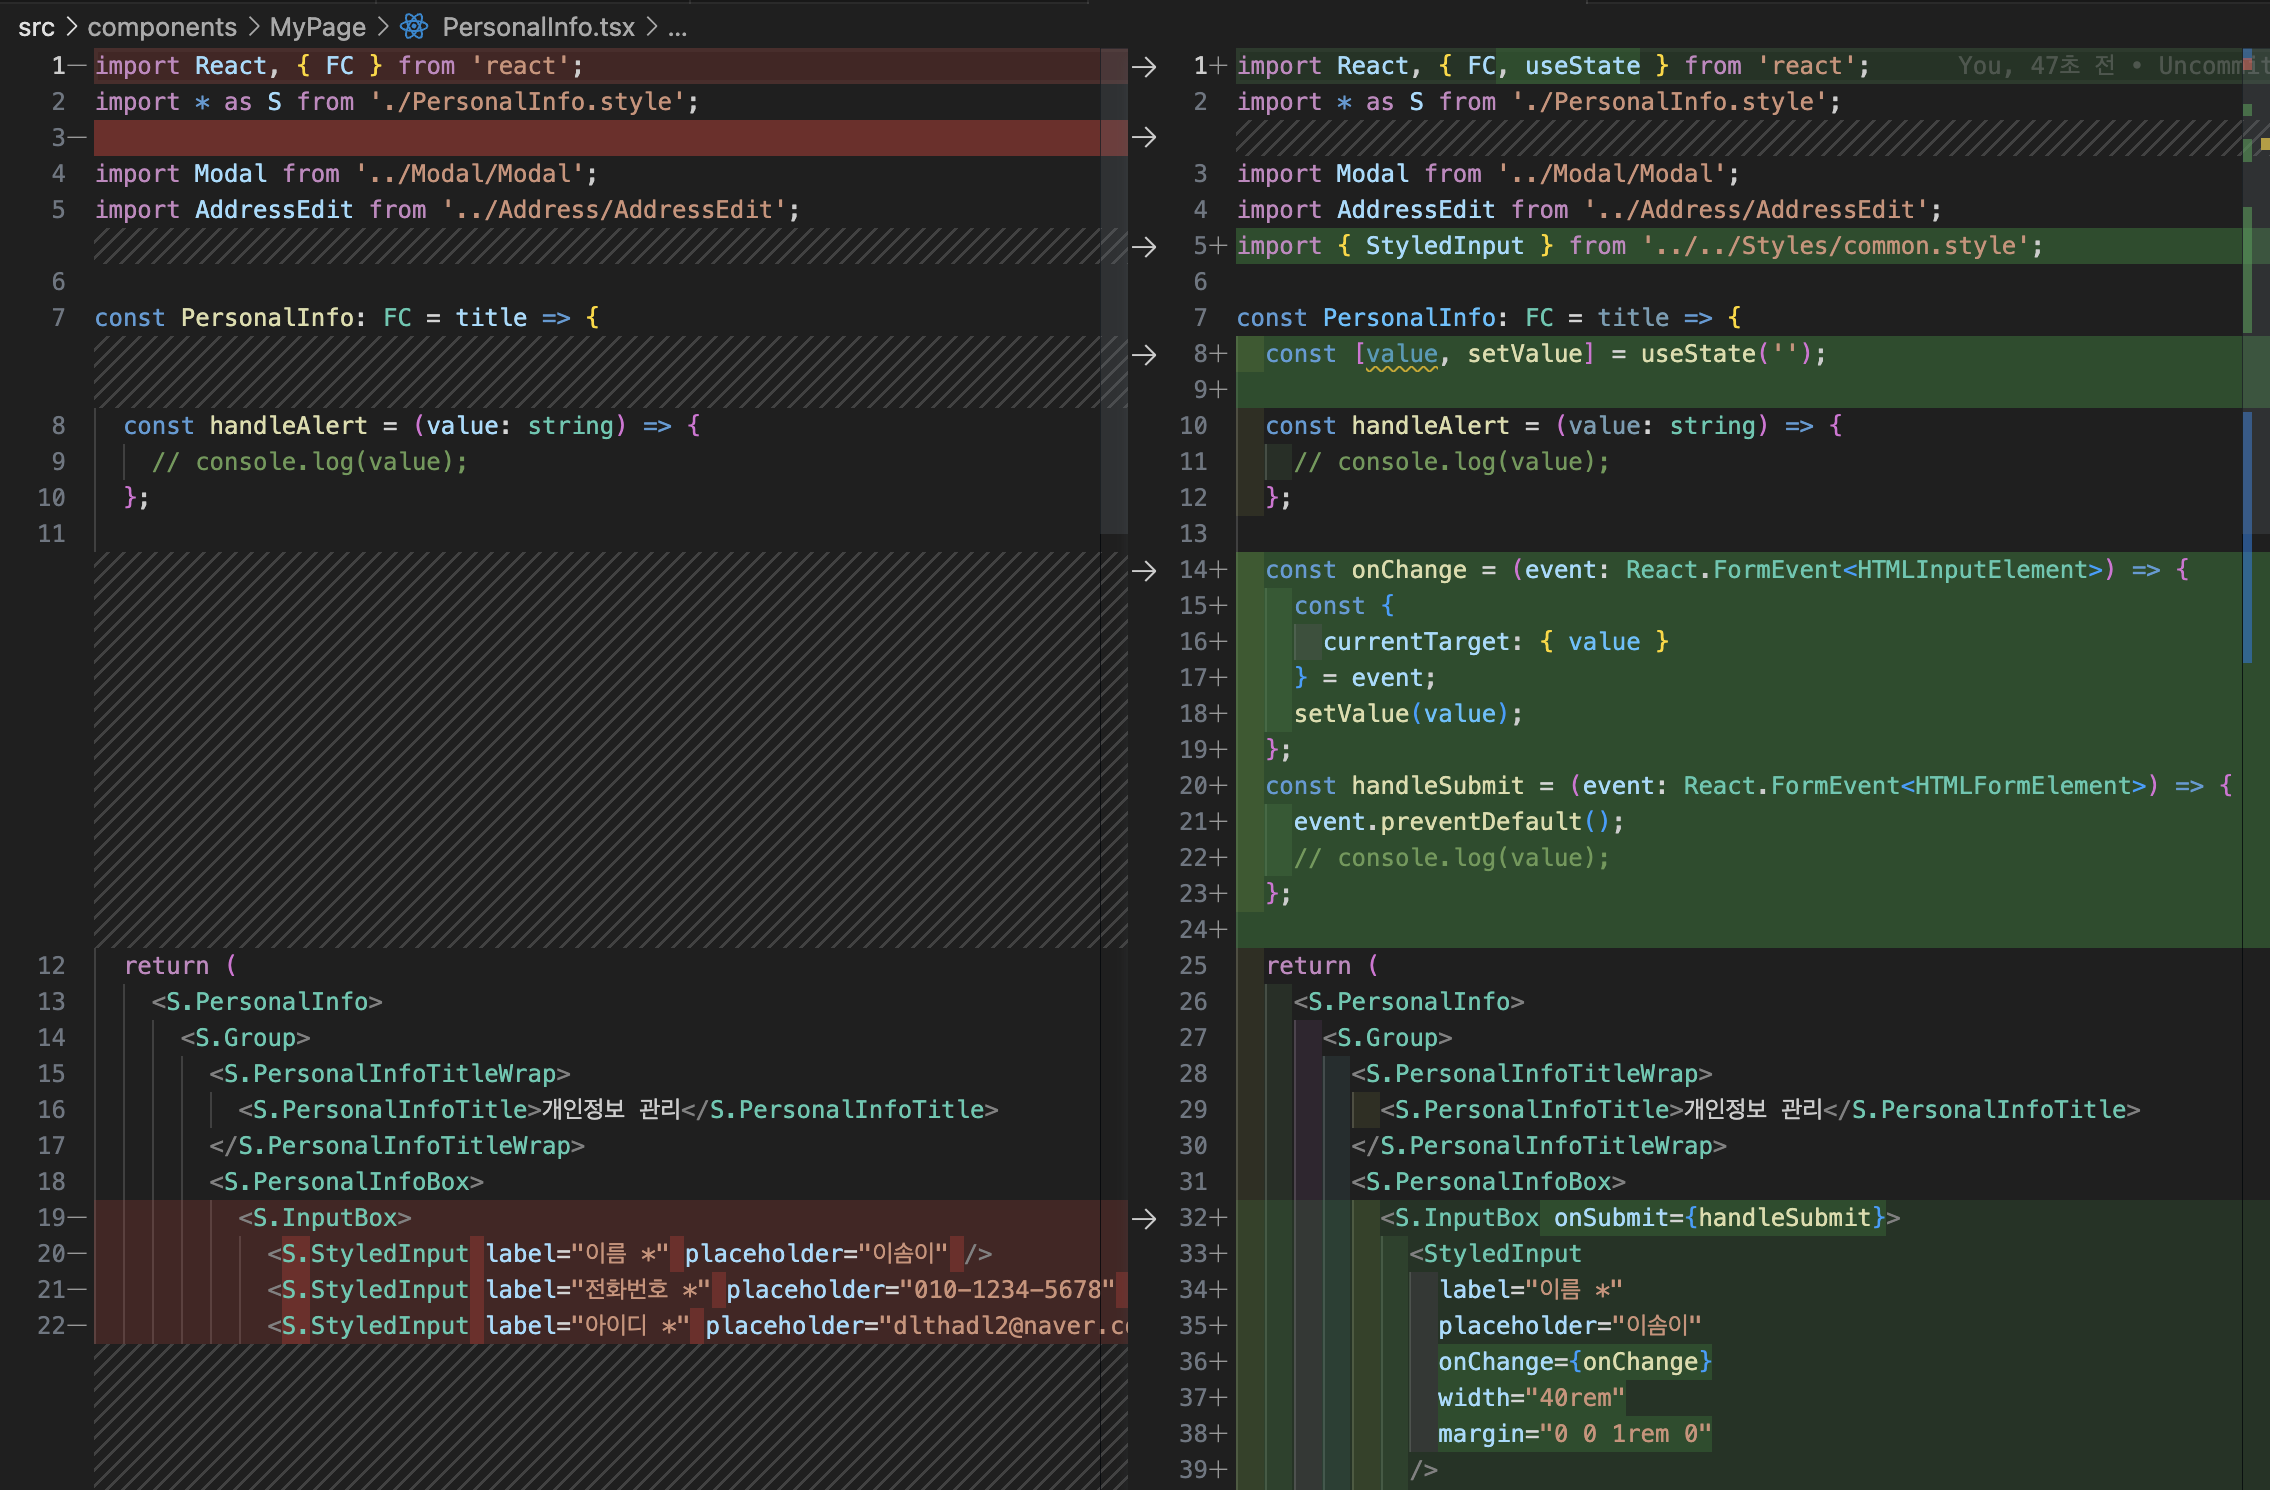The image size is (2270, 1490).
Task: Click the git blame annotation 'You, 47초 전'
Action: 2035,66
